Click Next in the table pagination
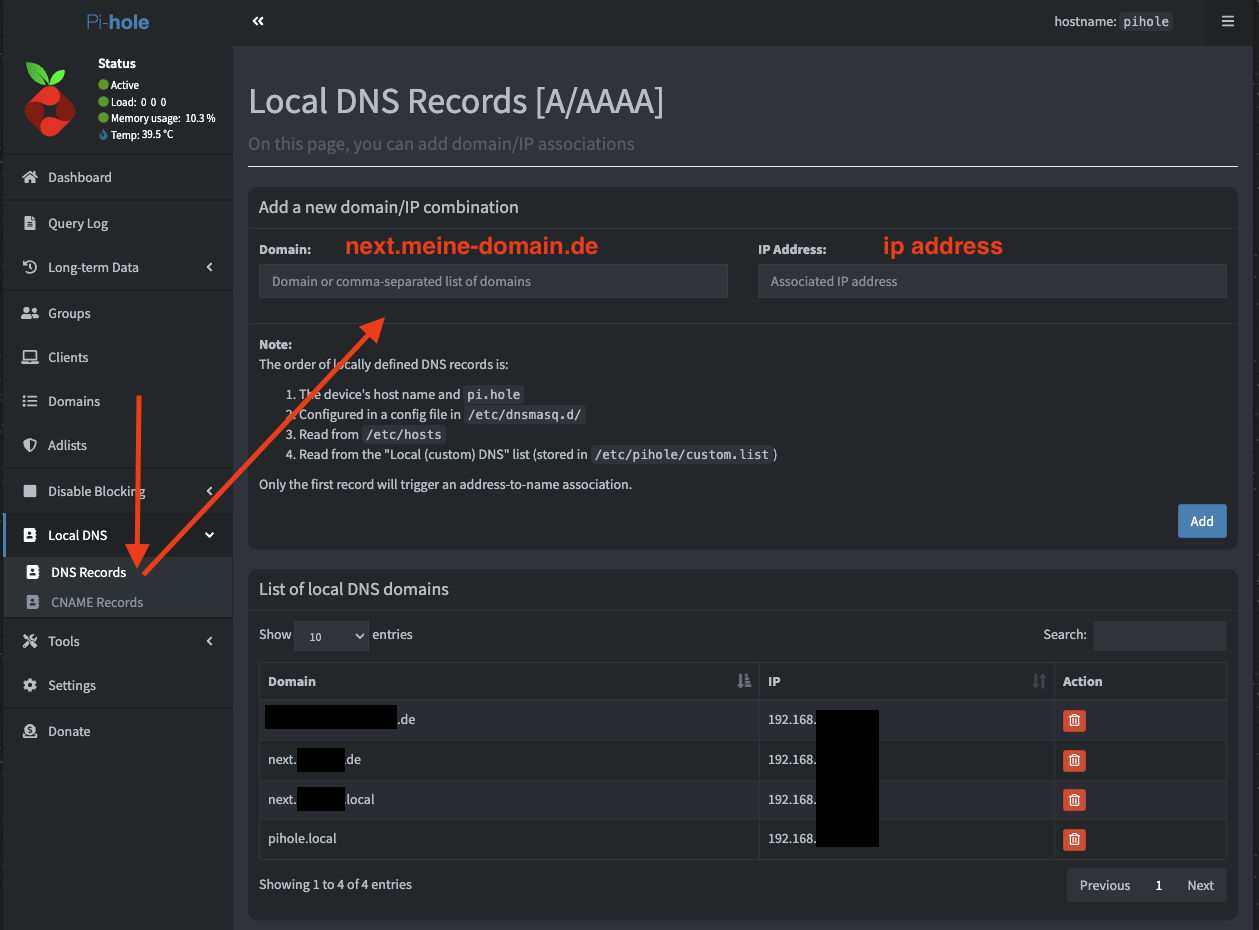The width and height of the screenshot is (1259, 930). (x=1200, y=885)
